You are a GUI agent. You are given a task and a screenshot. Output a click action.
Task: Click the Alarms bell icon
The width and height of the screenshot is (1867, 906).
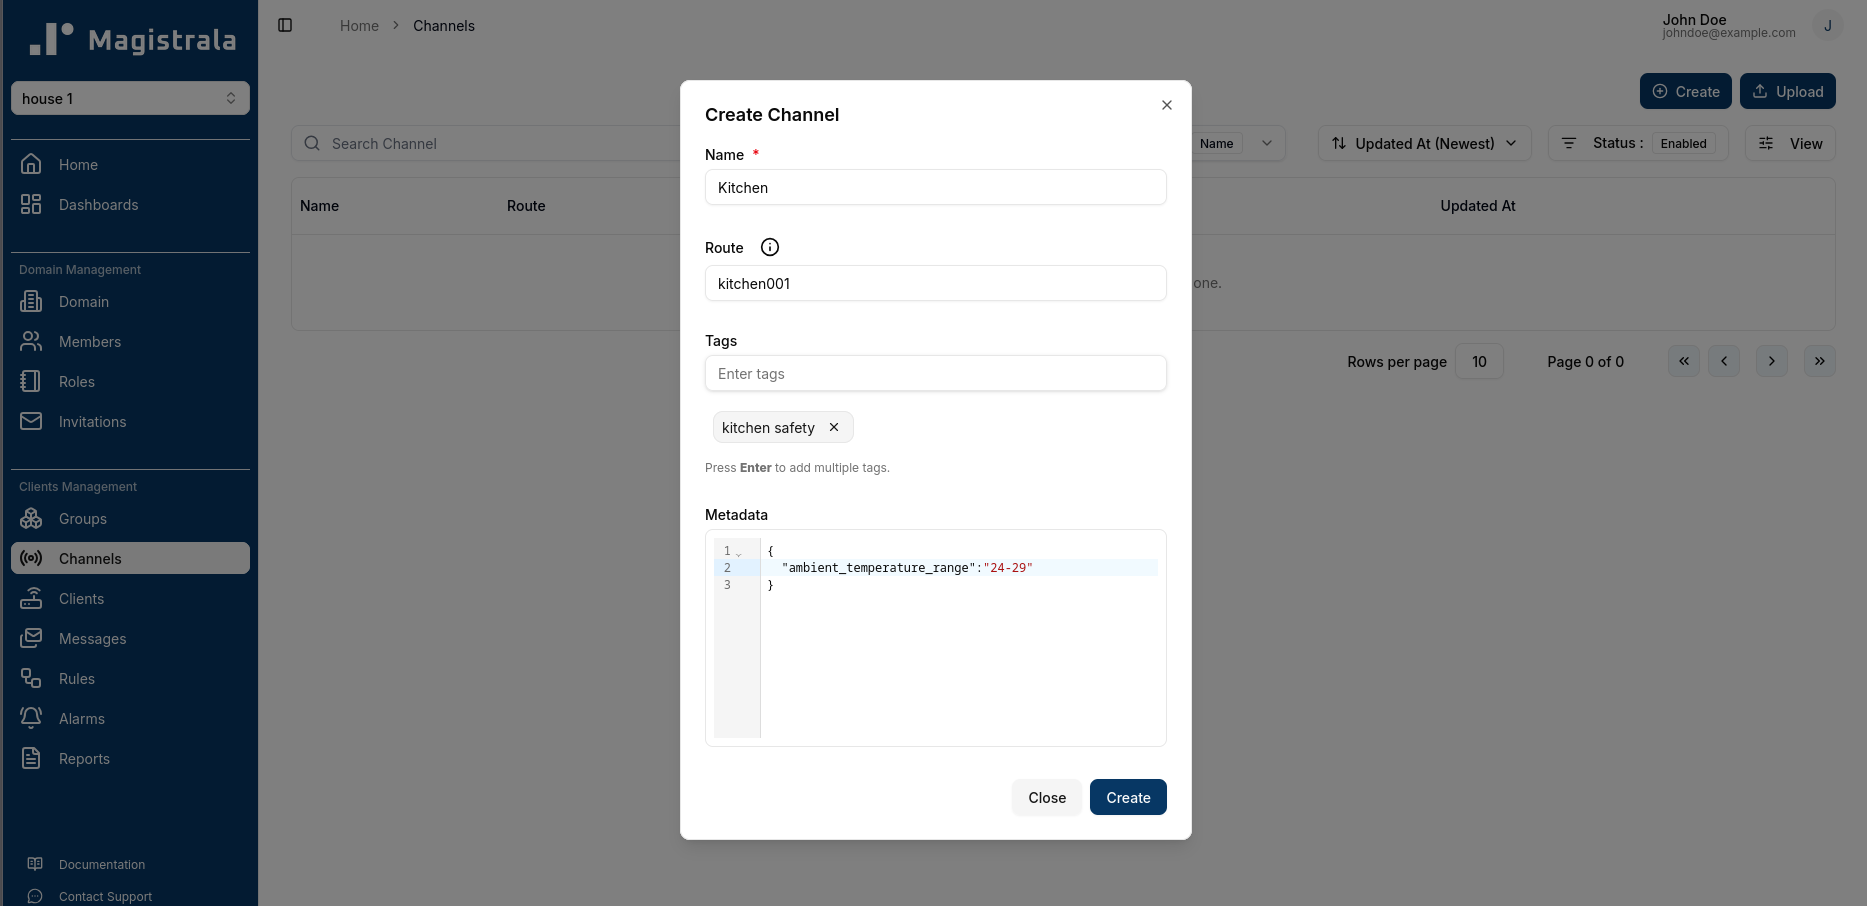31,718
